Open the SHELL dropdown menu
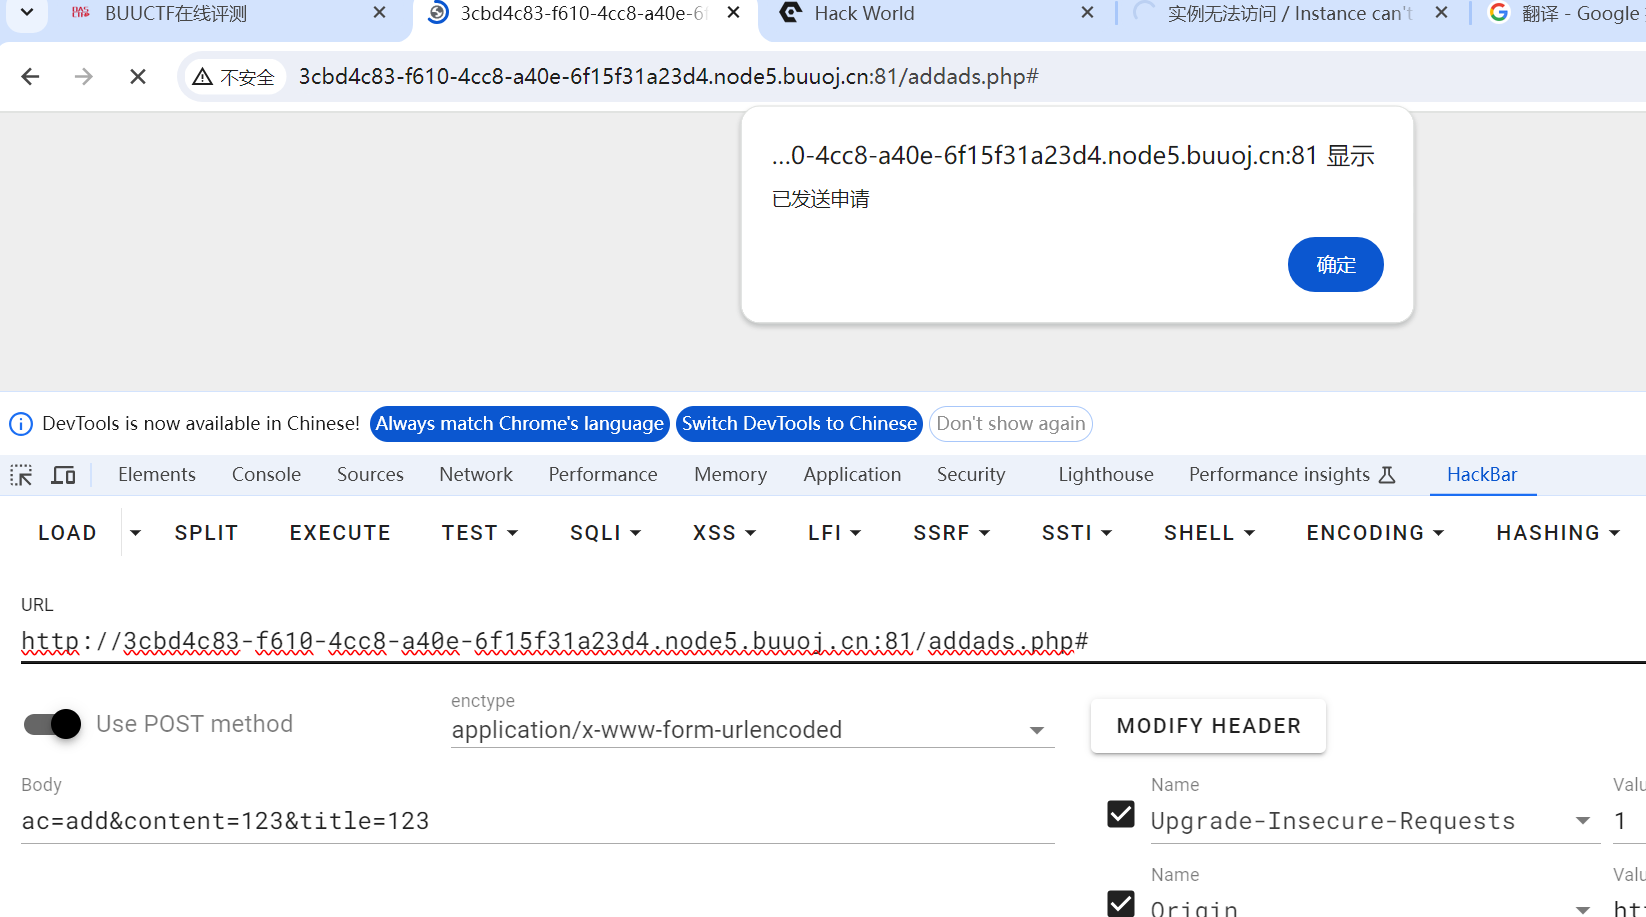Image resolution: width=1646 pixels, height=917 pixels. pyautogui.click(x=1209, y=533)
